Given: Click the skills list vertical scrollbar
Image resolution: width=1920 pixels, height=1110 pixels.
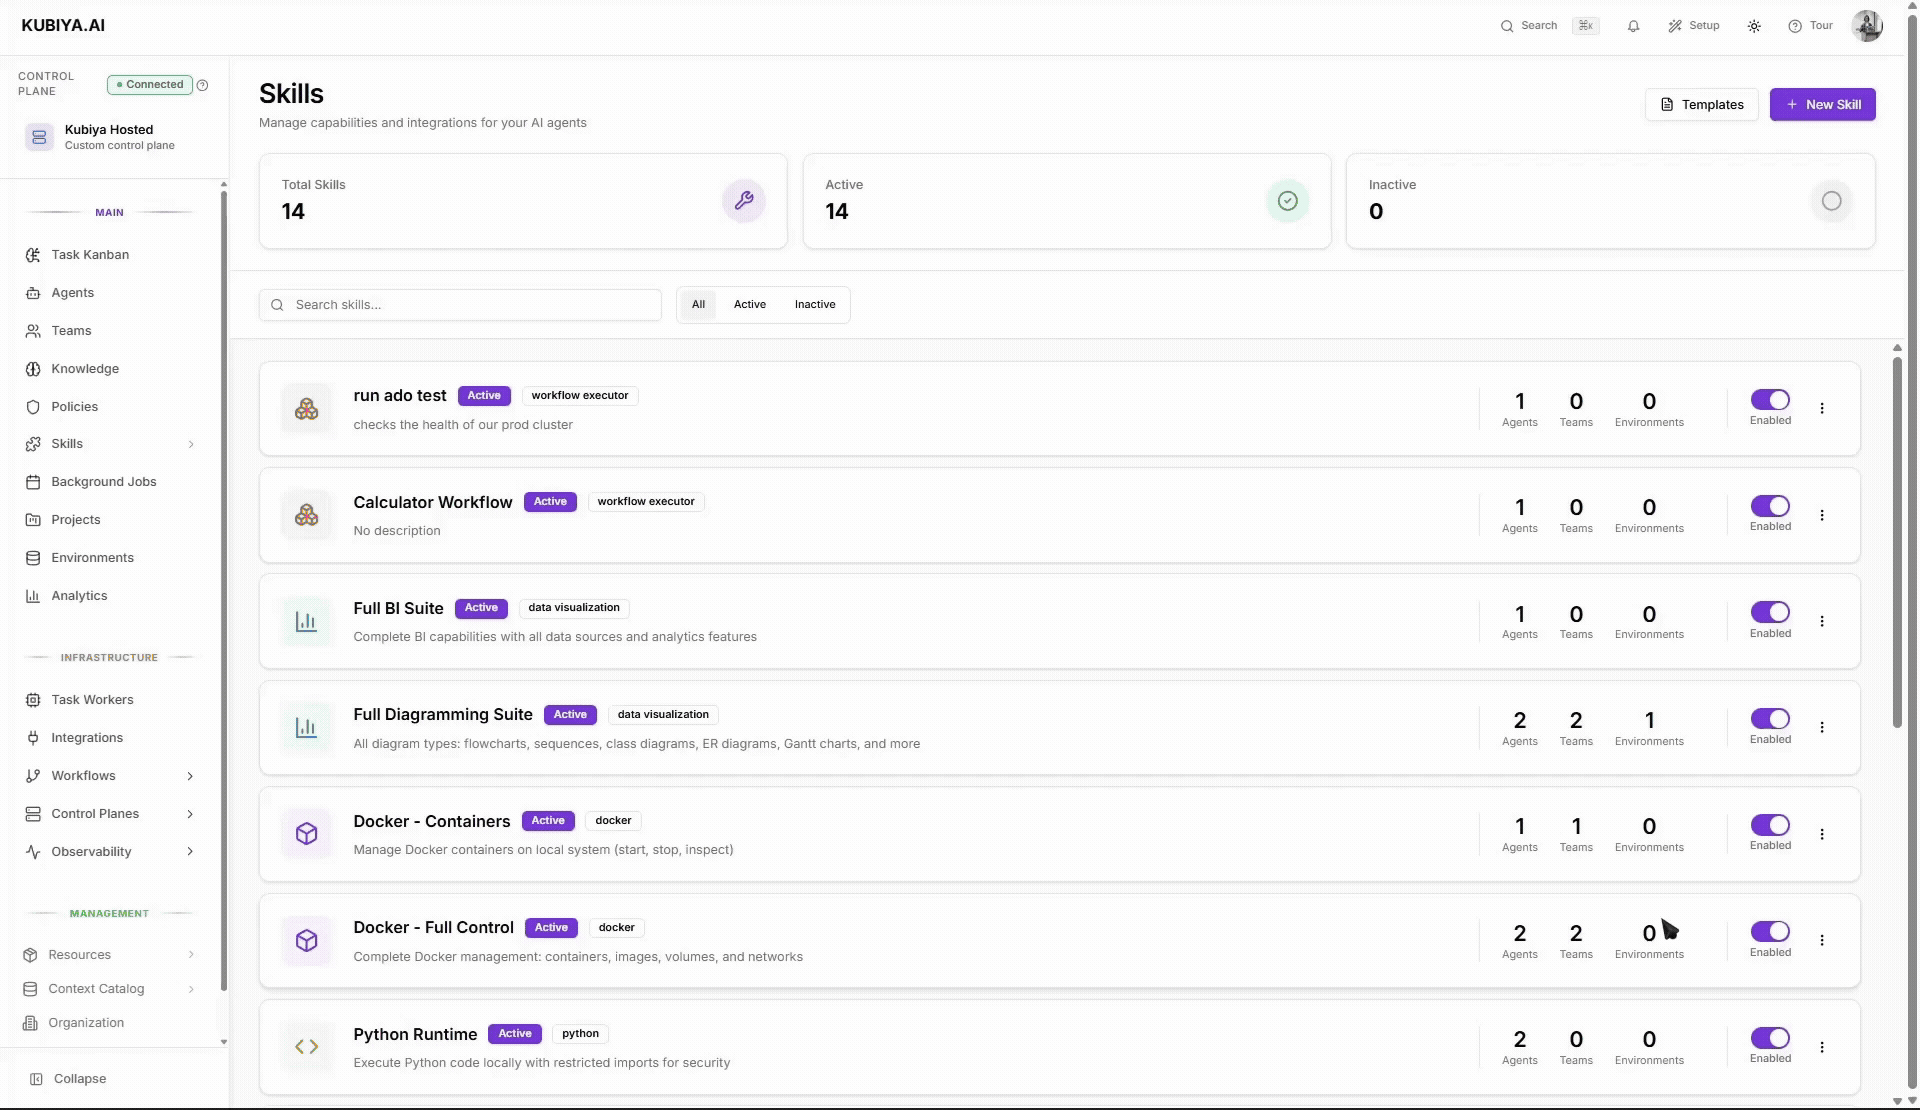Looking at the screenshot, I should [1897, 540].
